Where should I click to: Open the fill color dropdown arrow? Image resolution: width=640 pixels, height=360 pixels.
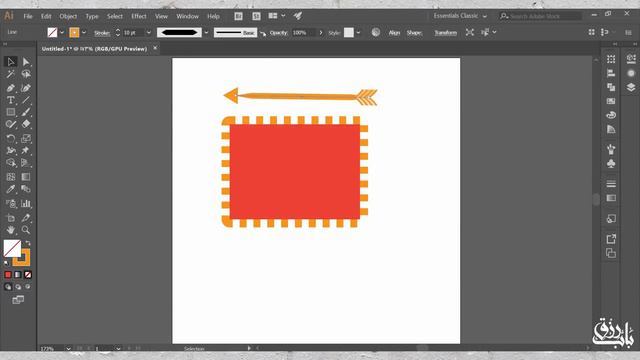click(x=62, y=33)
